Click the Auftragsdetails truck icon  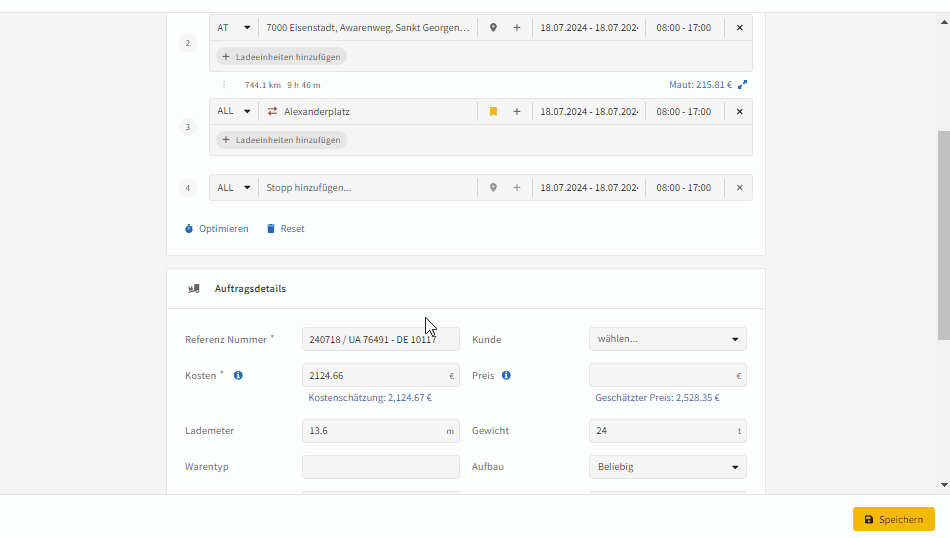click(194, 288)
